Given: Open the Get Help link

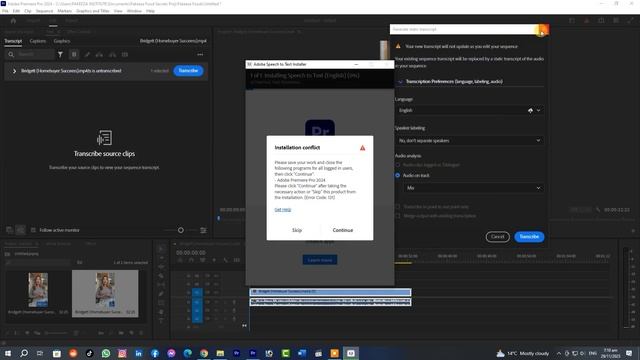Looking at the screenshot, I should (x=283, y=209).
